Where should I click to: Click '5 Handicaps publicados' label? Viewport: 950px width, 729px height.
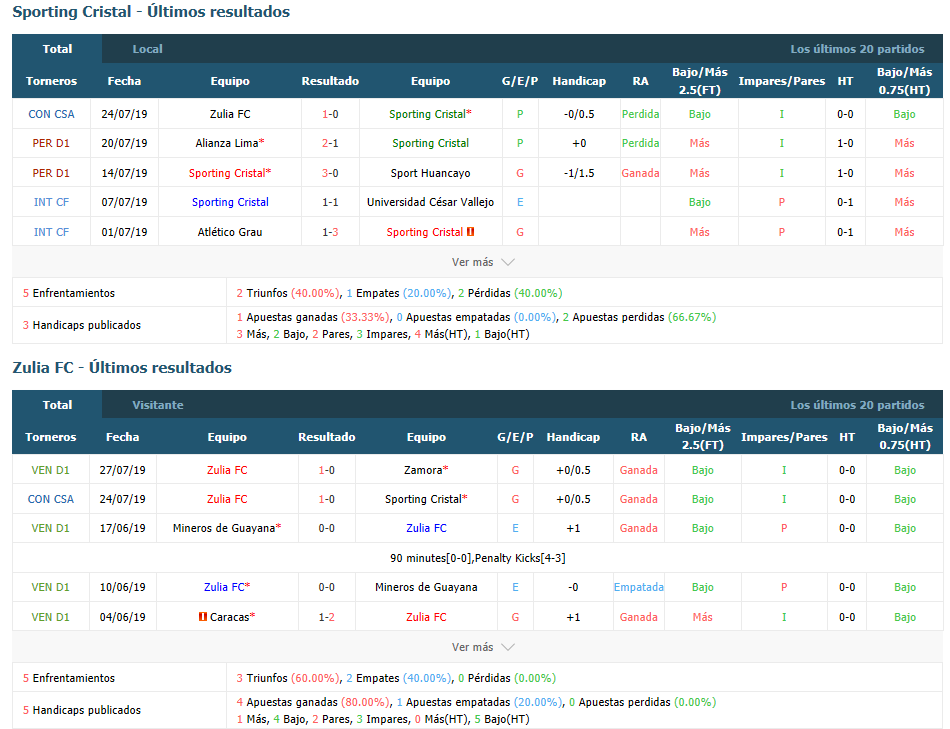pyautogui.click(x=82, y=710)
